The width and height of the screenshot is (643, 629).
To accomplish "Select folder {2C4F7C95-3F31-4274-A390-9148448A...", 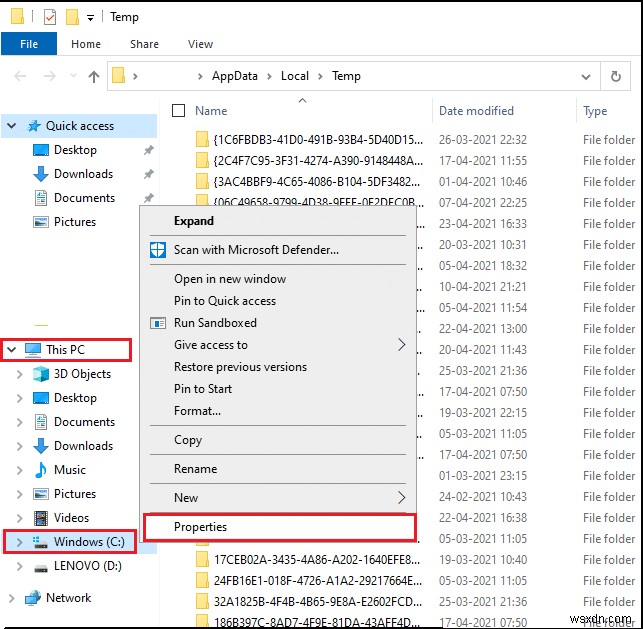I will tap(318, 161).
